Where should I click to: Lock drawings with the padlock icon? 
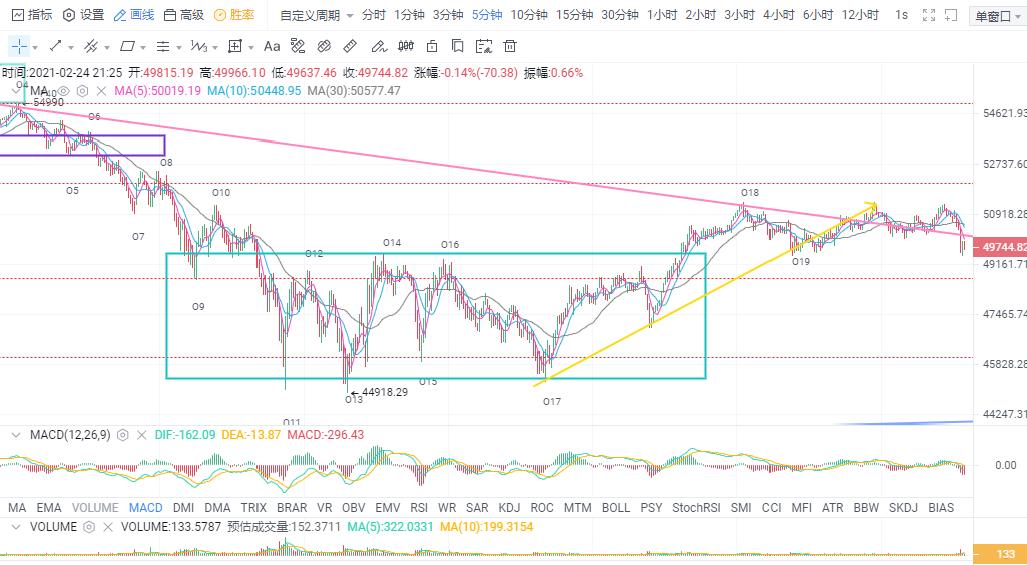click(x=432, y=46)
